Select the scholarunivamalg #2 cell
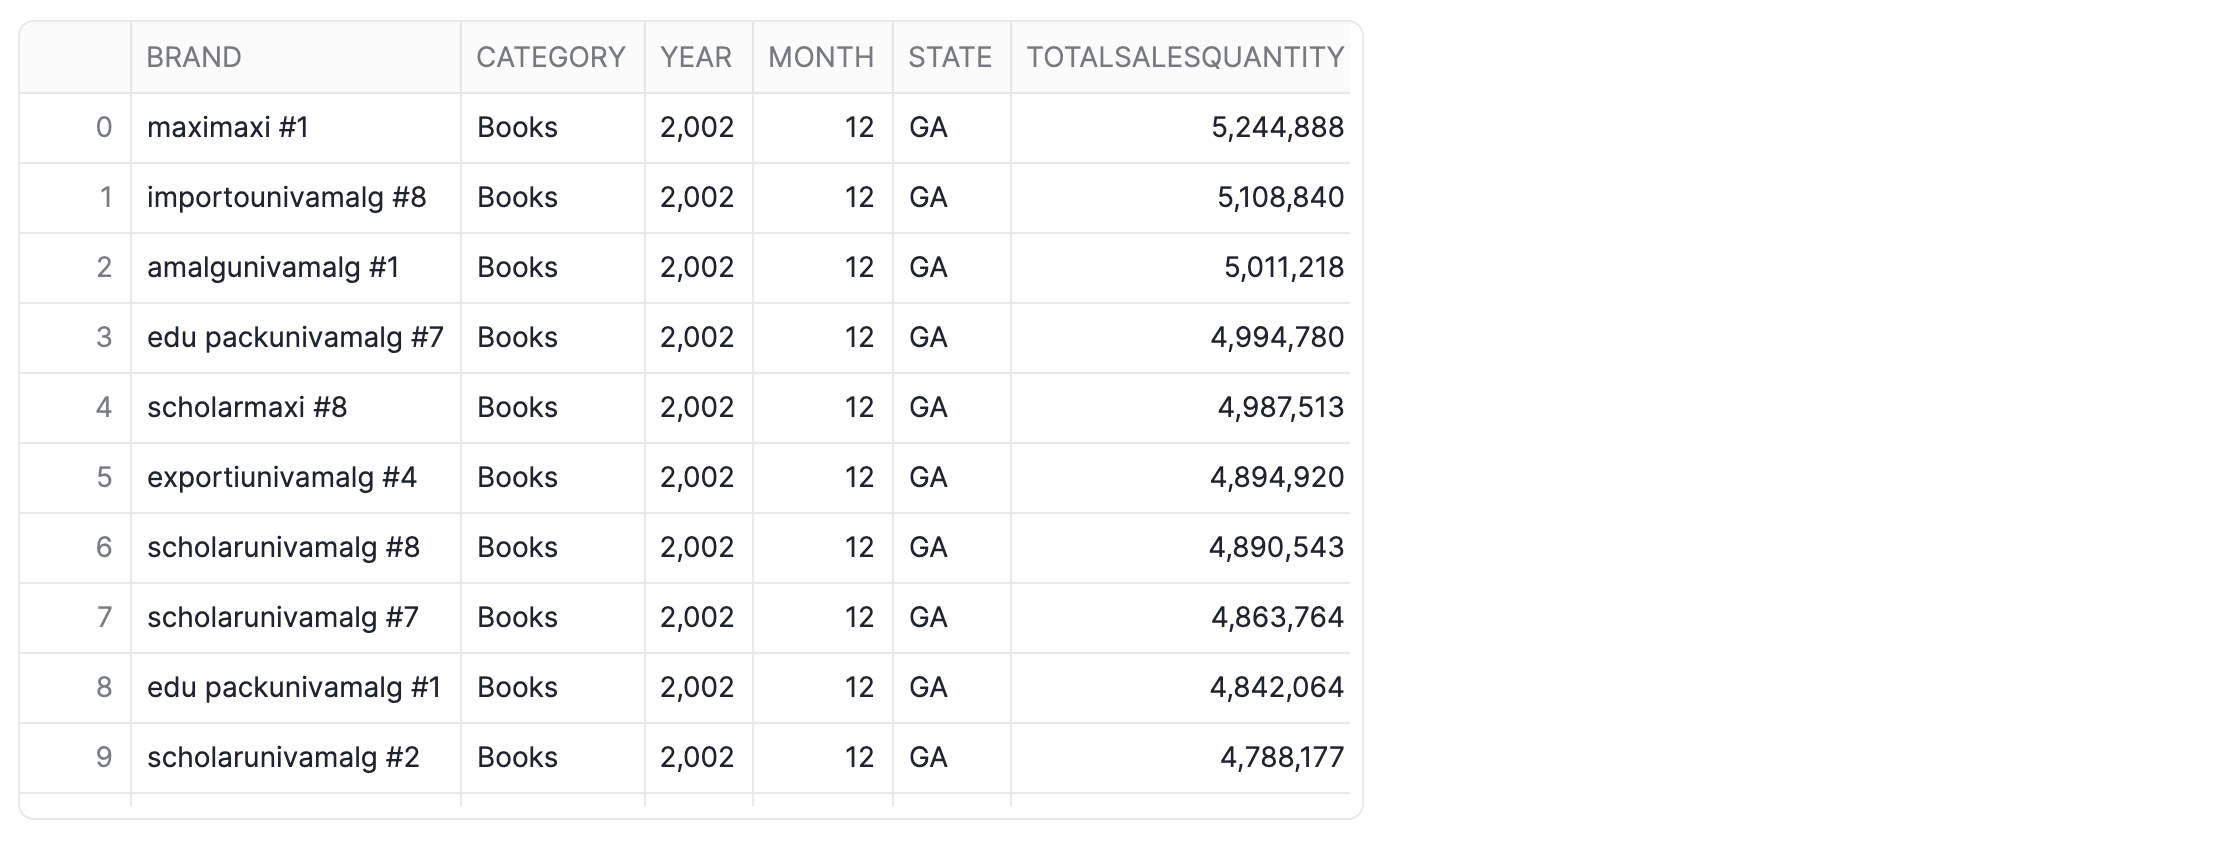Image resolution: width=2238 pixels, height=848 pixels. coord(284,757)
